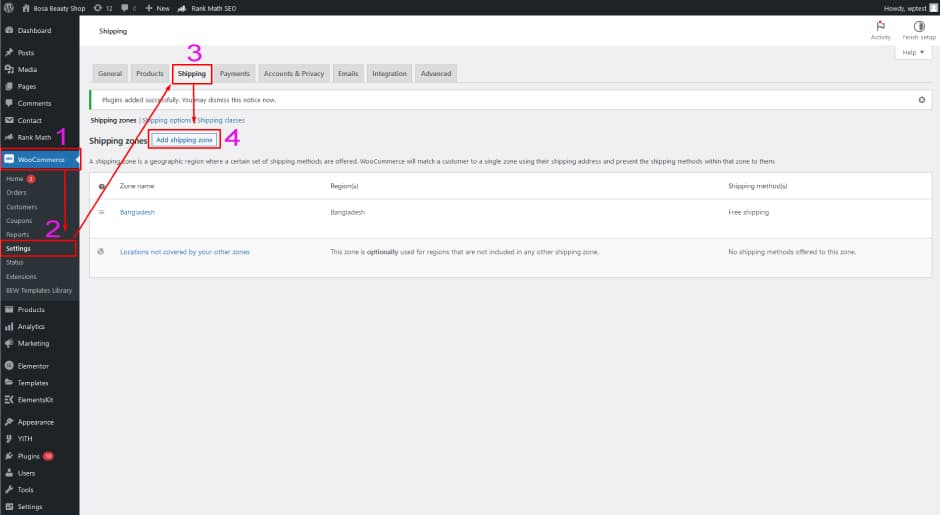The width and height of the screenshot is (940, 515).
Task: Open the Bangladesh shipping zone
Action: click(x=137, y=212)
